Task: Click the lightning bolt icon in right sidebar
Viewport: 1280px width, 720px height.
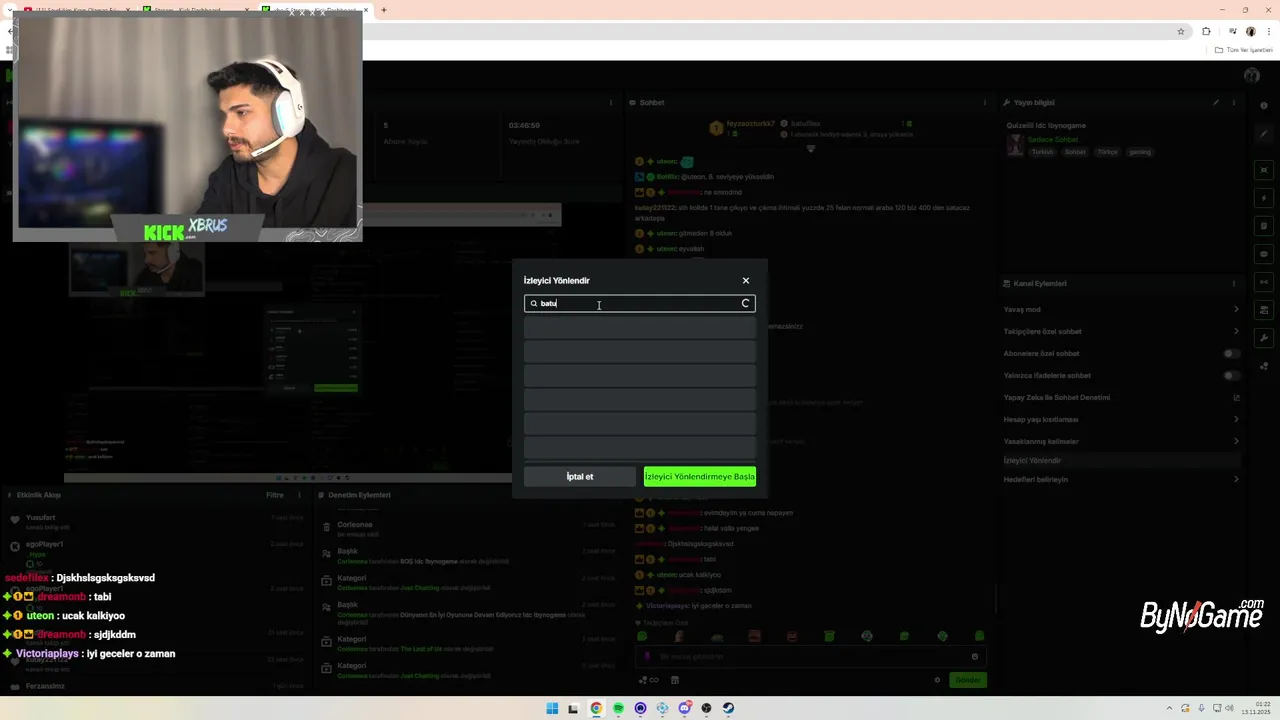Action: point(1265,198)
